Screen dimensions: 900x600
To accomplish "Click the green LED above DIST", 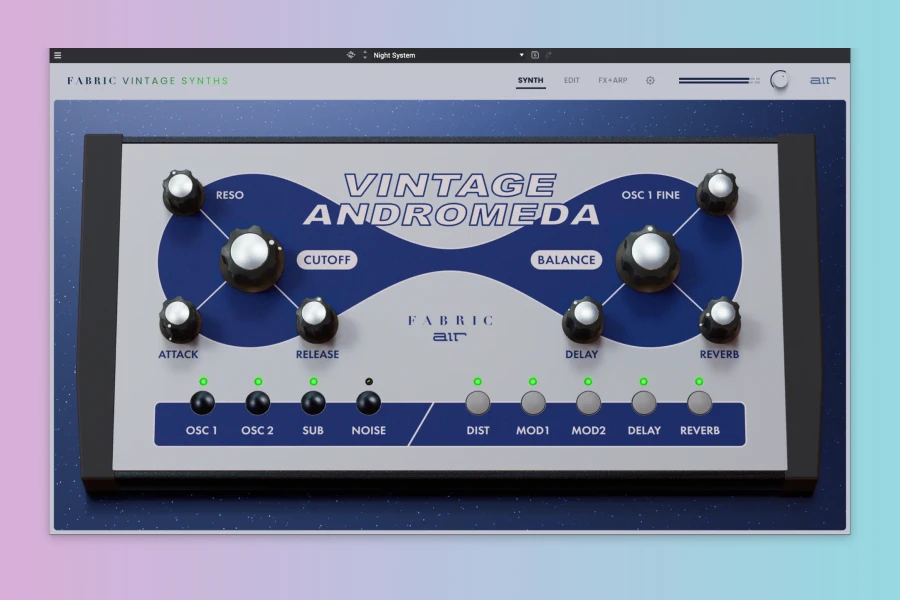I will 478,381.
